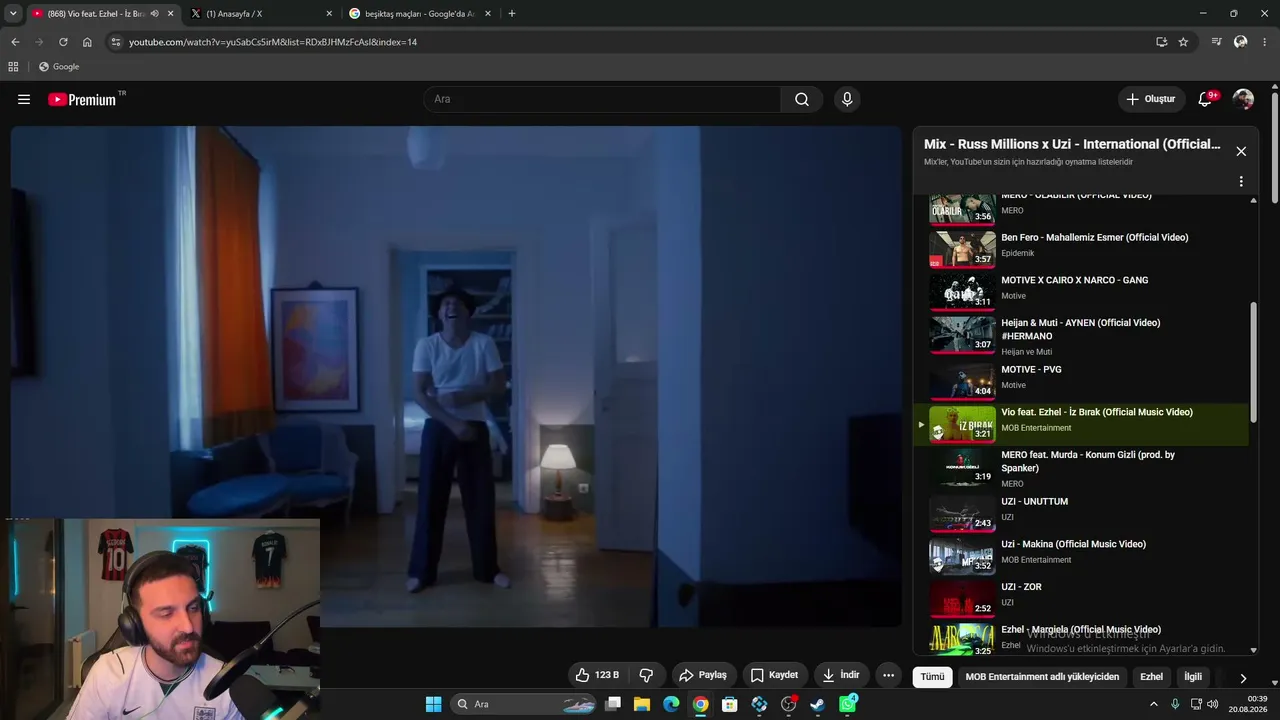Expand hidden system tray icons

[x=1154, y=704]
